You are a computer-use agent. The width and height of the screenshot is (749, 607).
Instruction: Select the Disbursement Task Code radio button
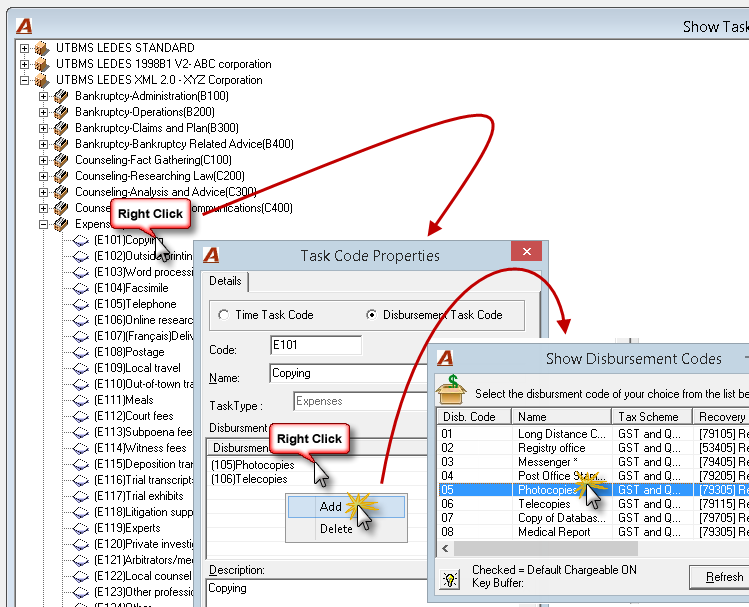[x=371, y=315]
